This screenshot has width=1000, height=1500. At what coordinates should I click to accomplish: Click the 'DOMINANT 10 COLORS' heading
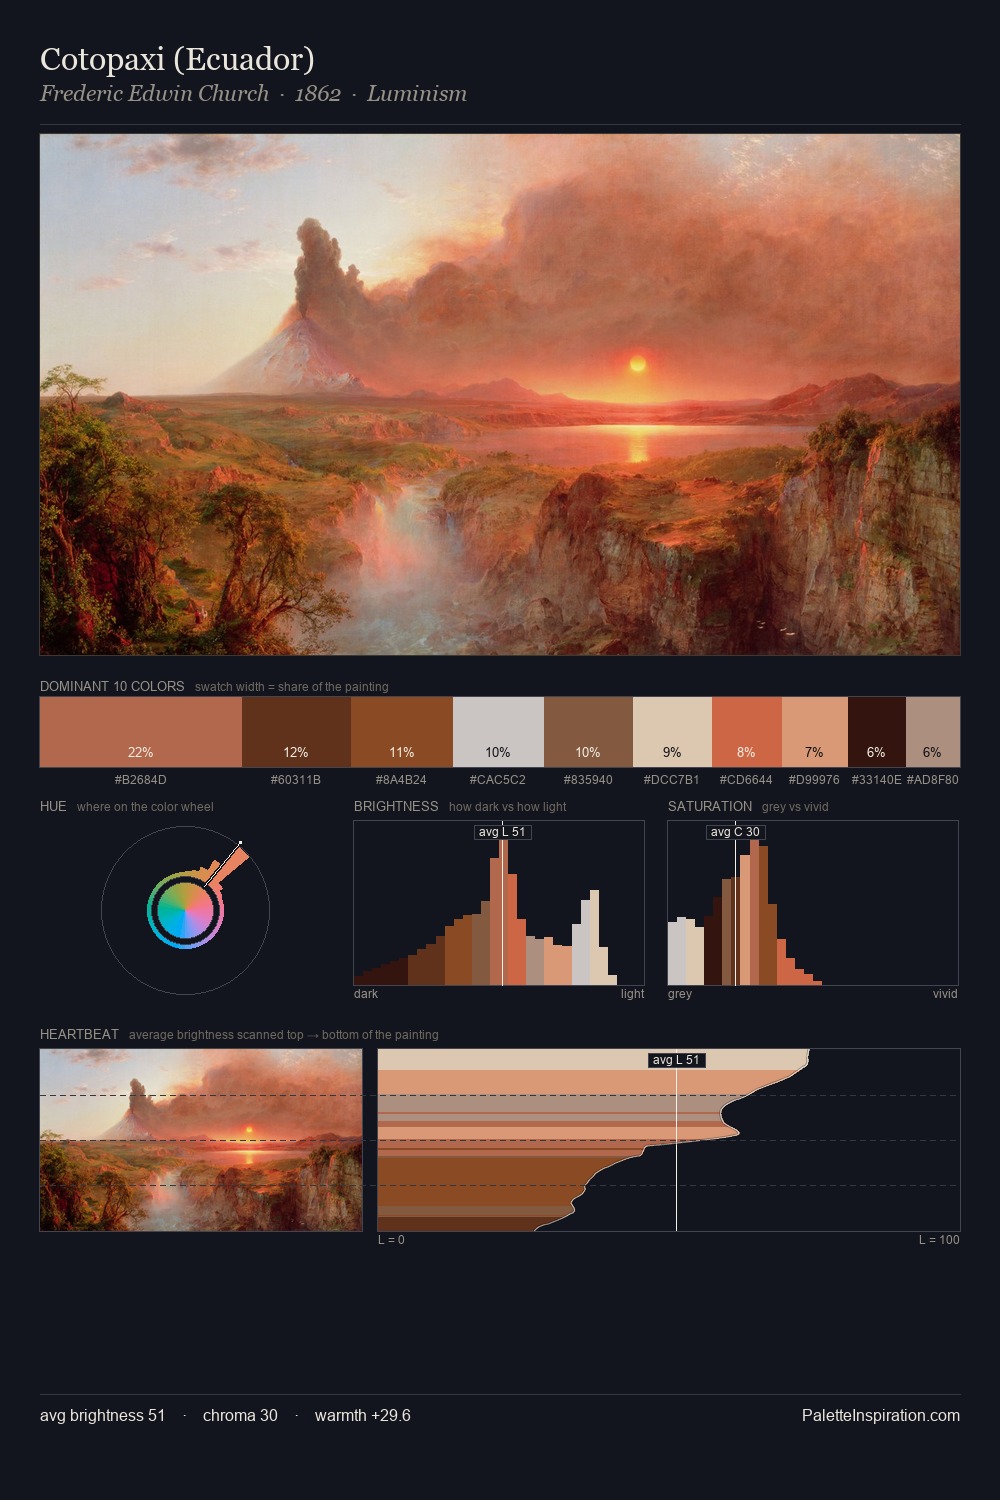coord(112,687)
